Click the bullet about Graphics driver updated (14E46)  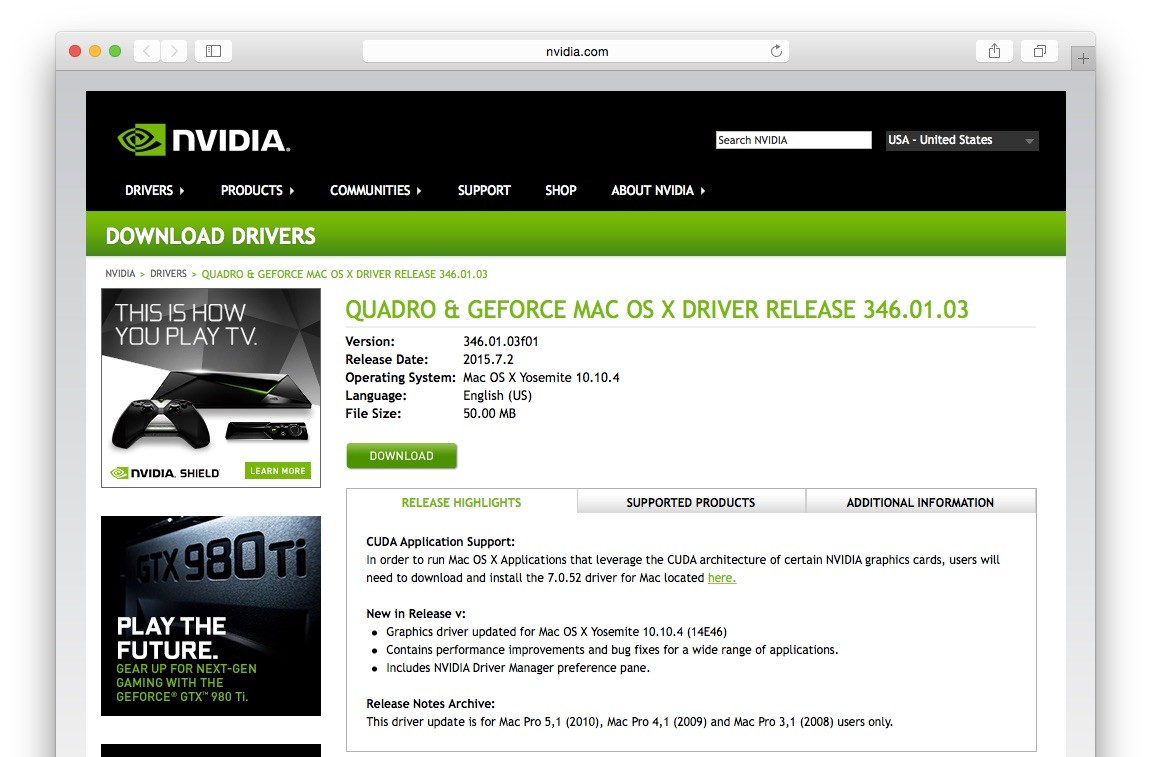tap(556, 631)
